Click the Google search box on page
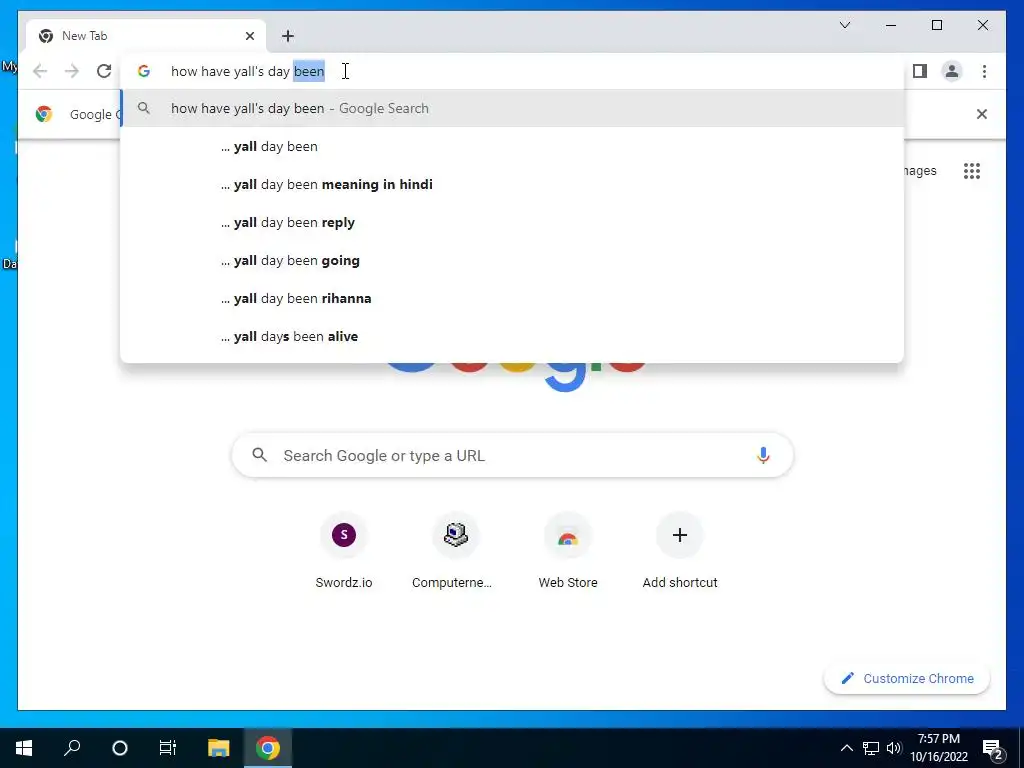 513,455
